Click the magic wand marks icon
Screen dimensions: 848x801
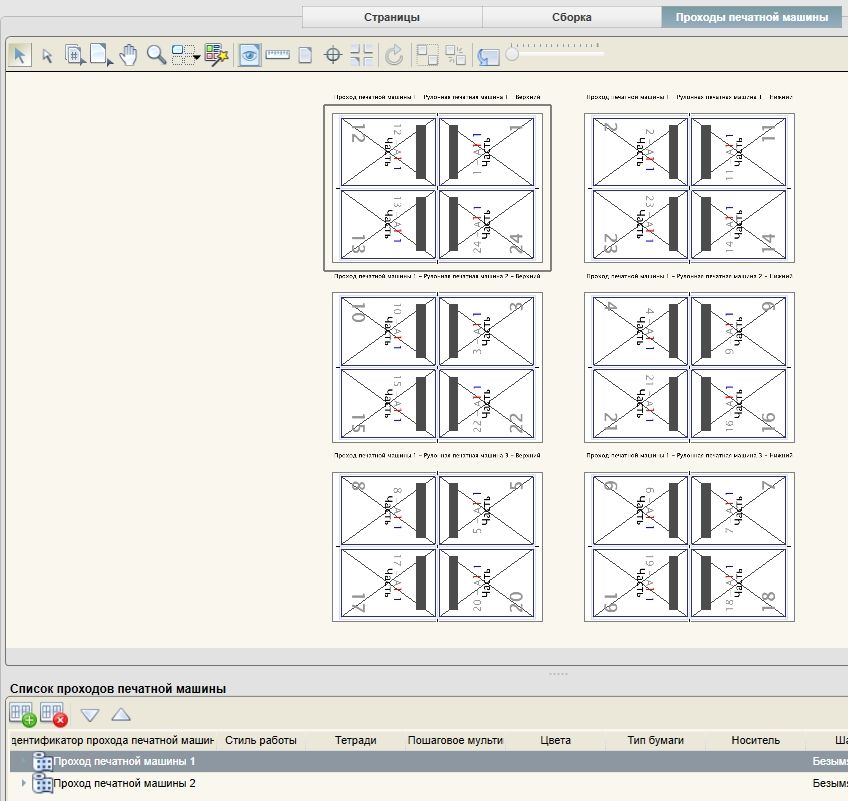[x=216, y=55]
